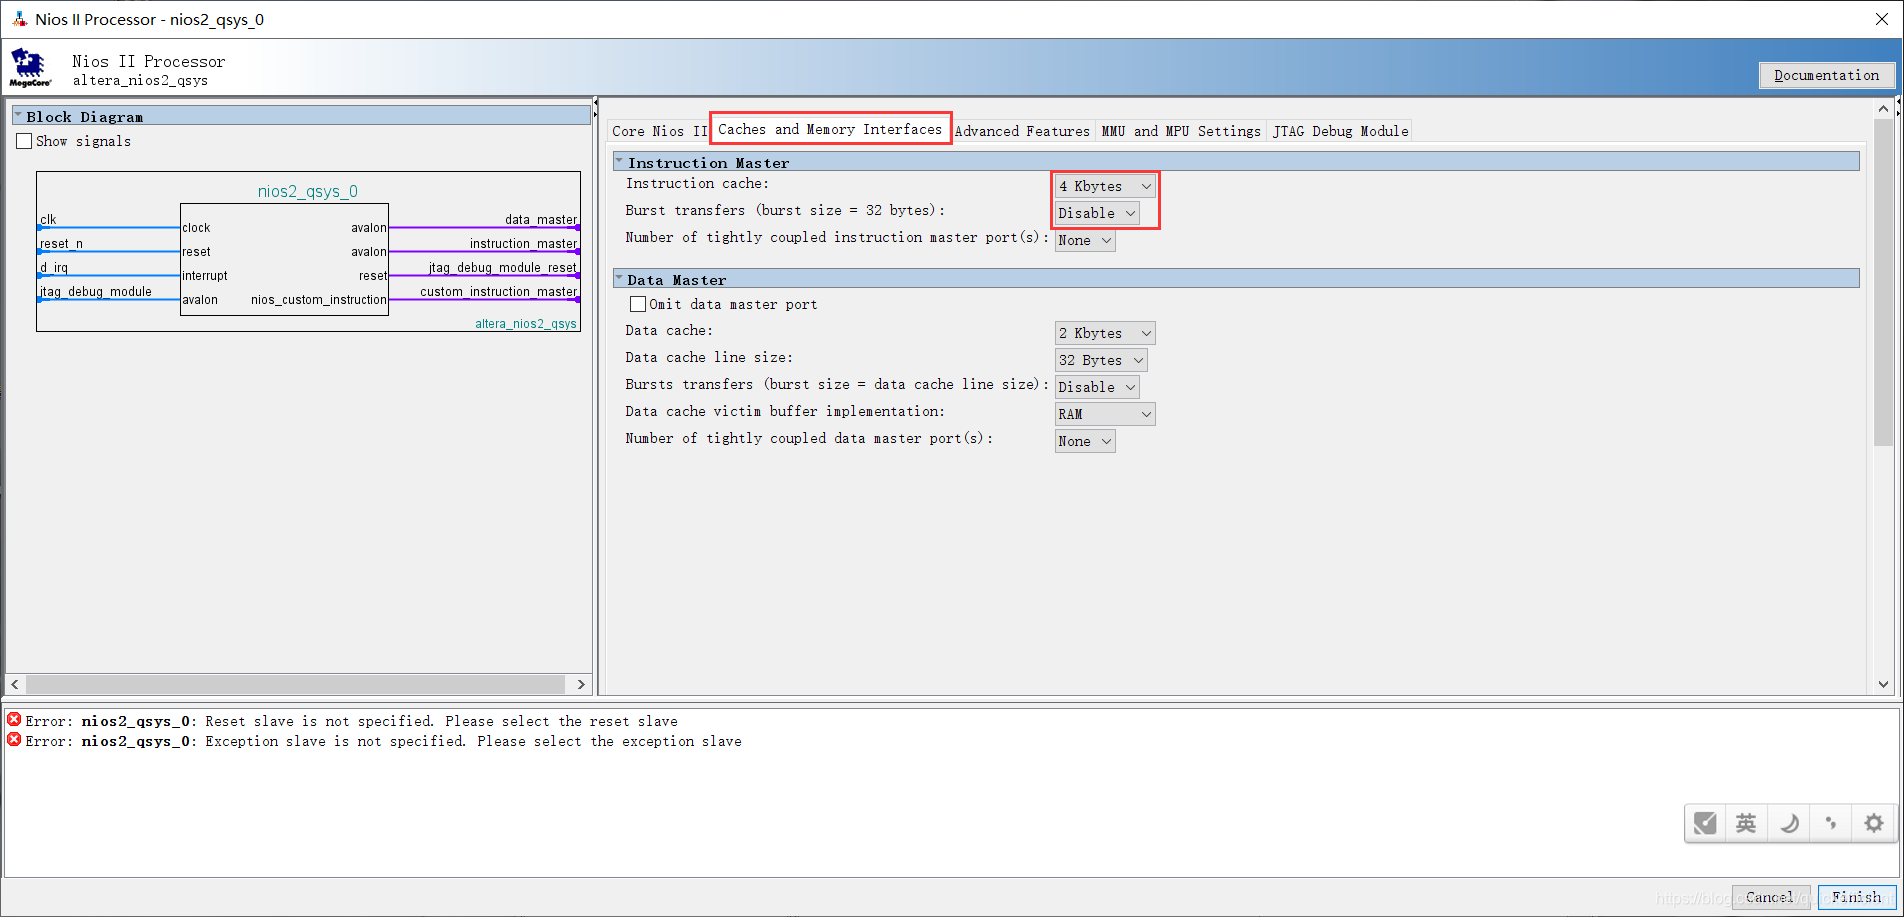The width and height of the screenshot is (1904, 917).
Task: Click the settings panel vertical scrollbar thumb
Action: (1883, 282)
